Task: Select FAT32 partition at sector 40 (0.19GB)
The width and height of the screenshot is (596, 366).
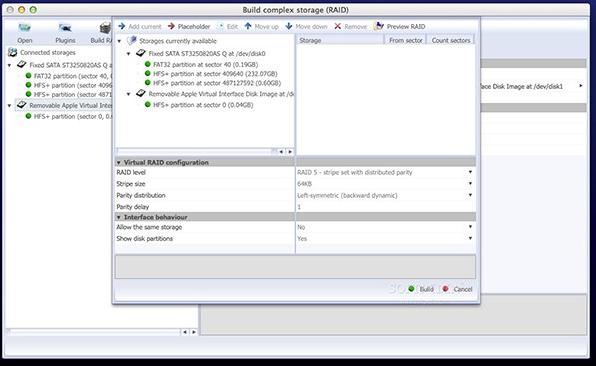Action: tap(205, 65)
